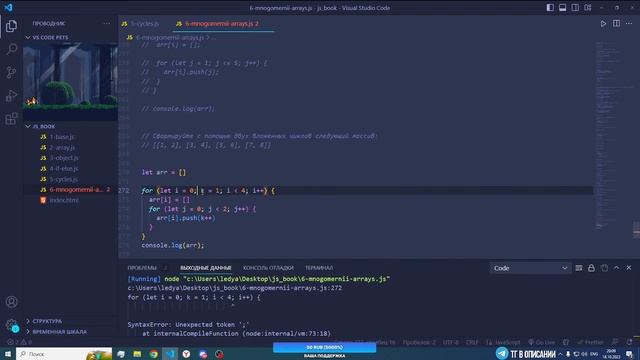Open errors and warnings count in status bar
The width and height of the screenshot is (640, 360).
(x=19, y=342)
